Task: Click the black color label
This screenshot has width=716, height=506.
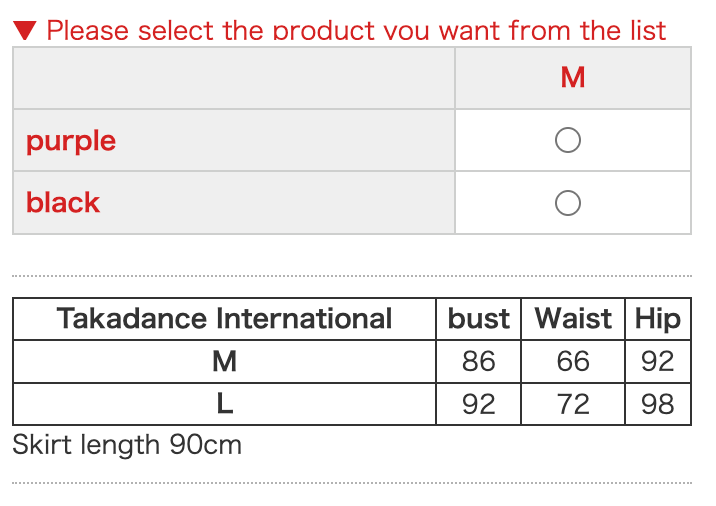Action: (63, 203)
